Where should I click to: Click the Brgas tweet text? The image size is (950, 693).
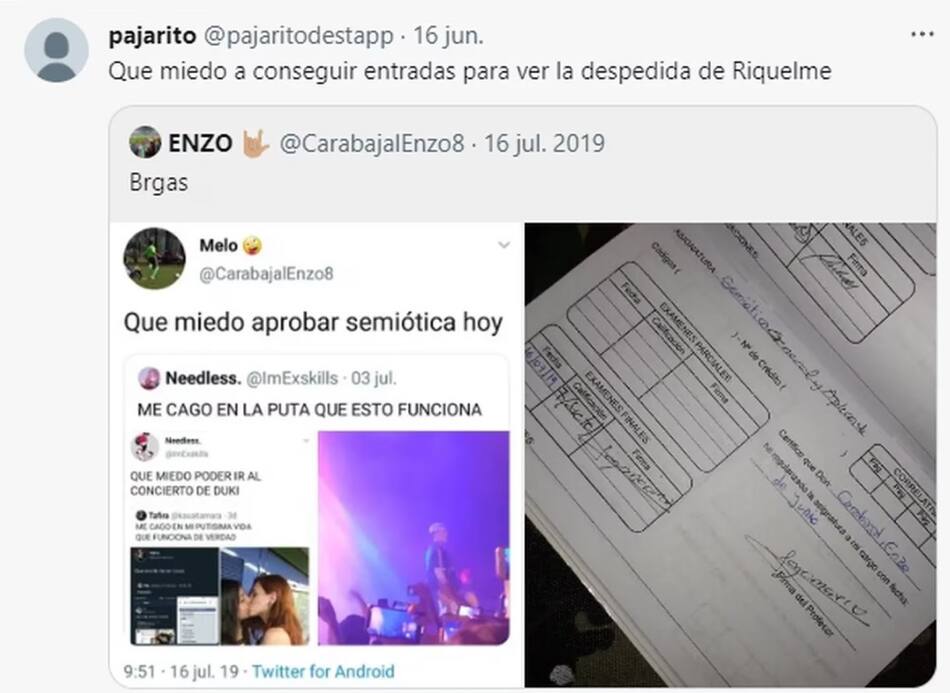tap(159, 182)
